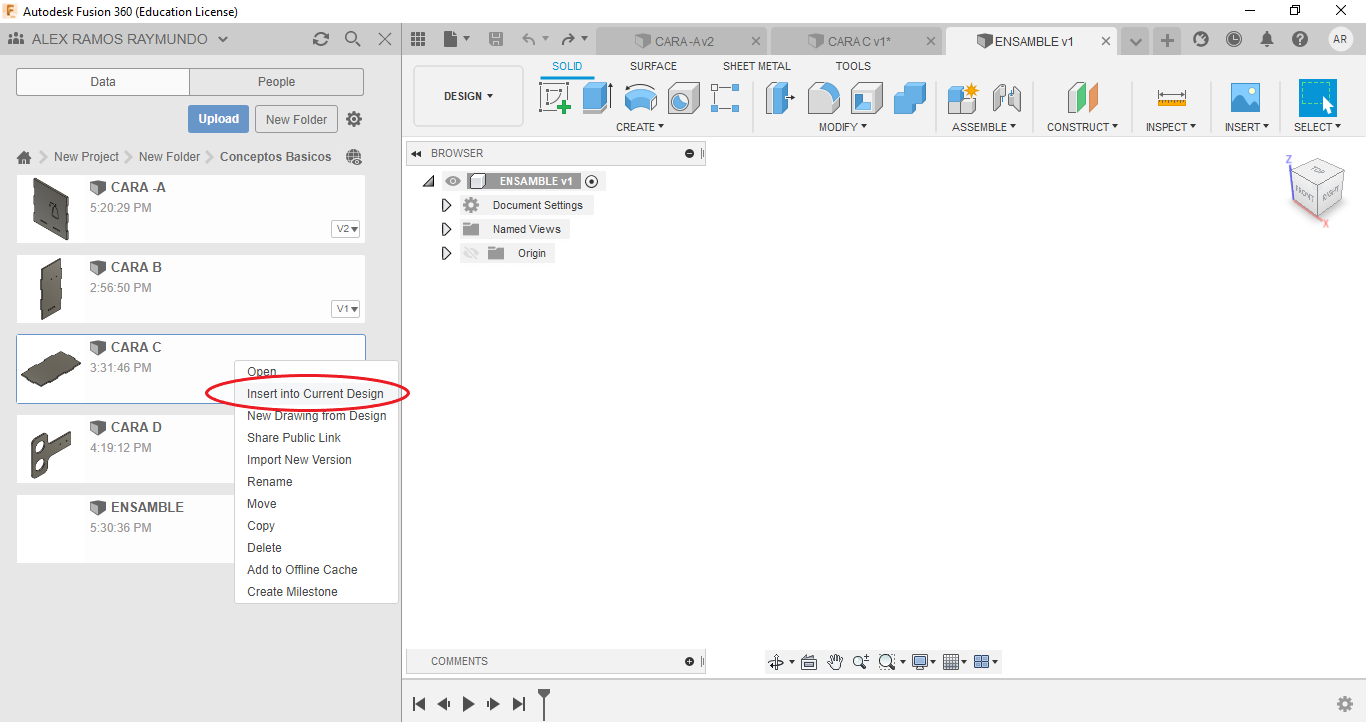This screenshot has height=722, width=1366.
Task: Select the Shell tool
Action: click(867, 98)
